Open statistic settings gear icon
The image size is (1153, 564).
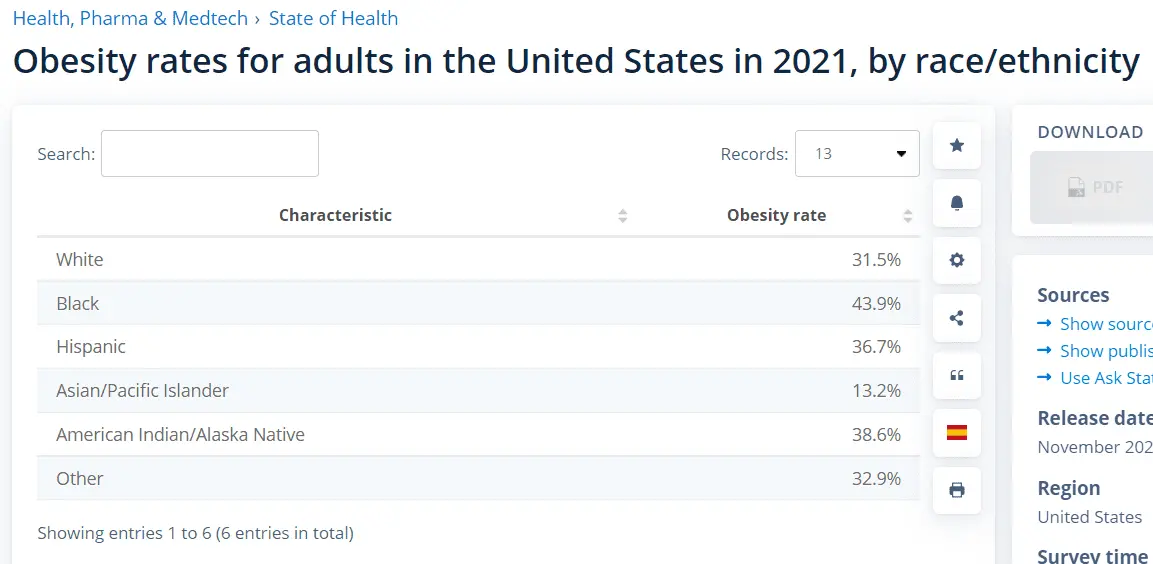tap(957, 260)
